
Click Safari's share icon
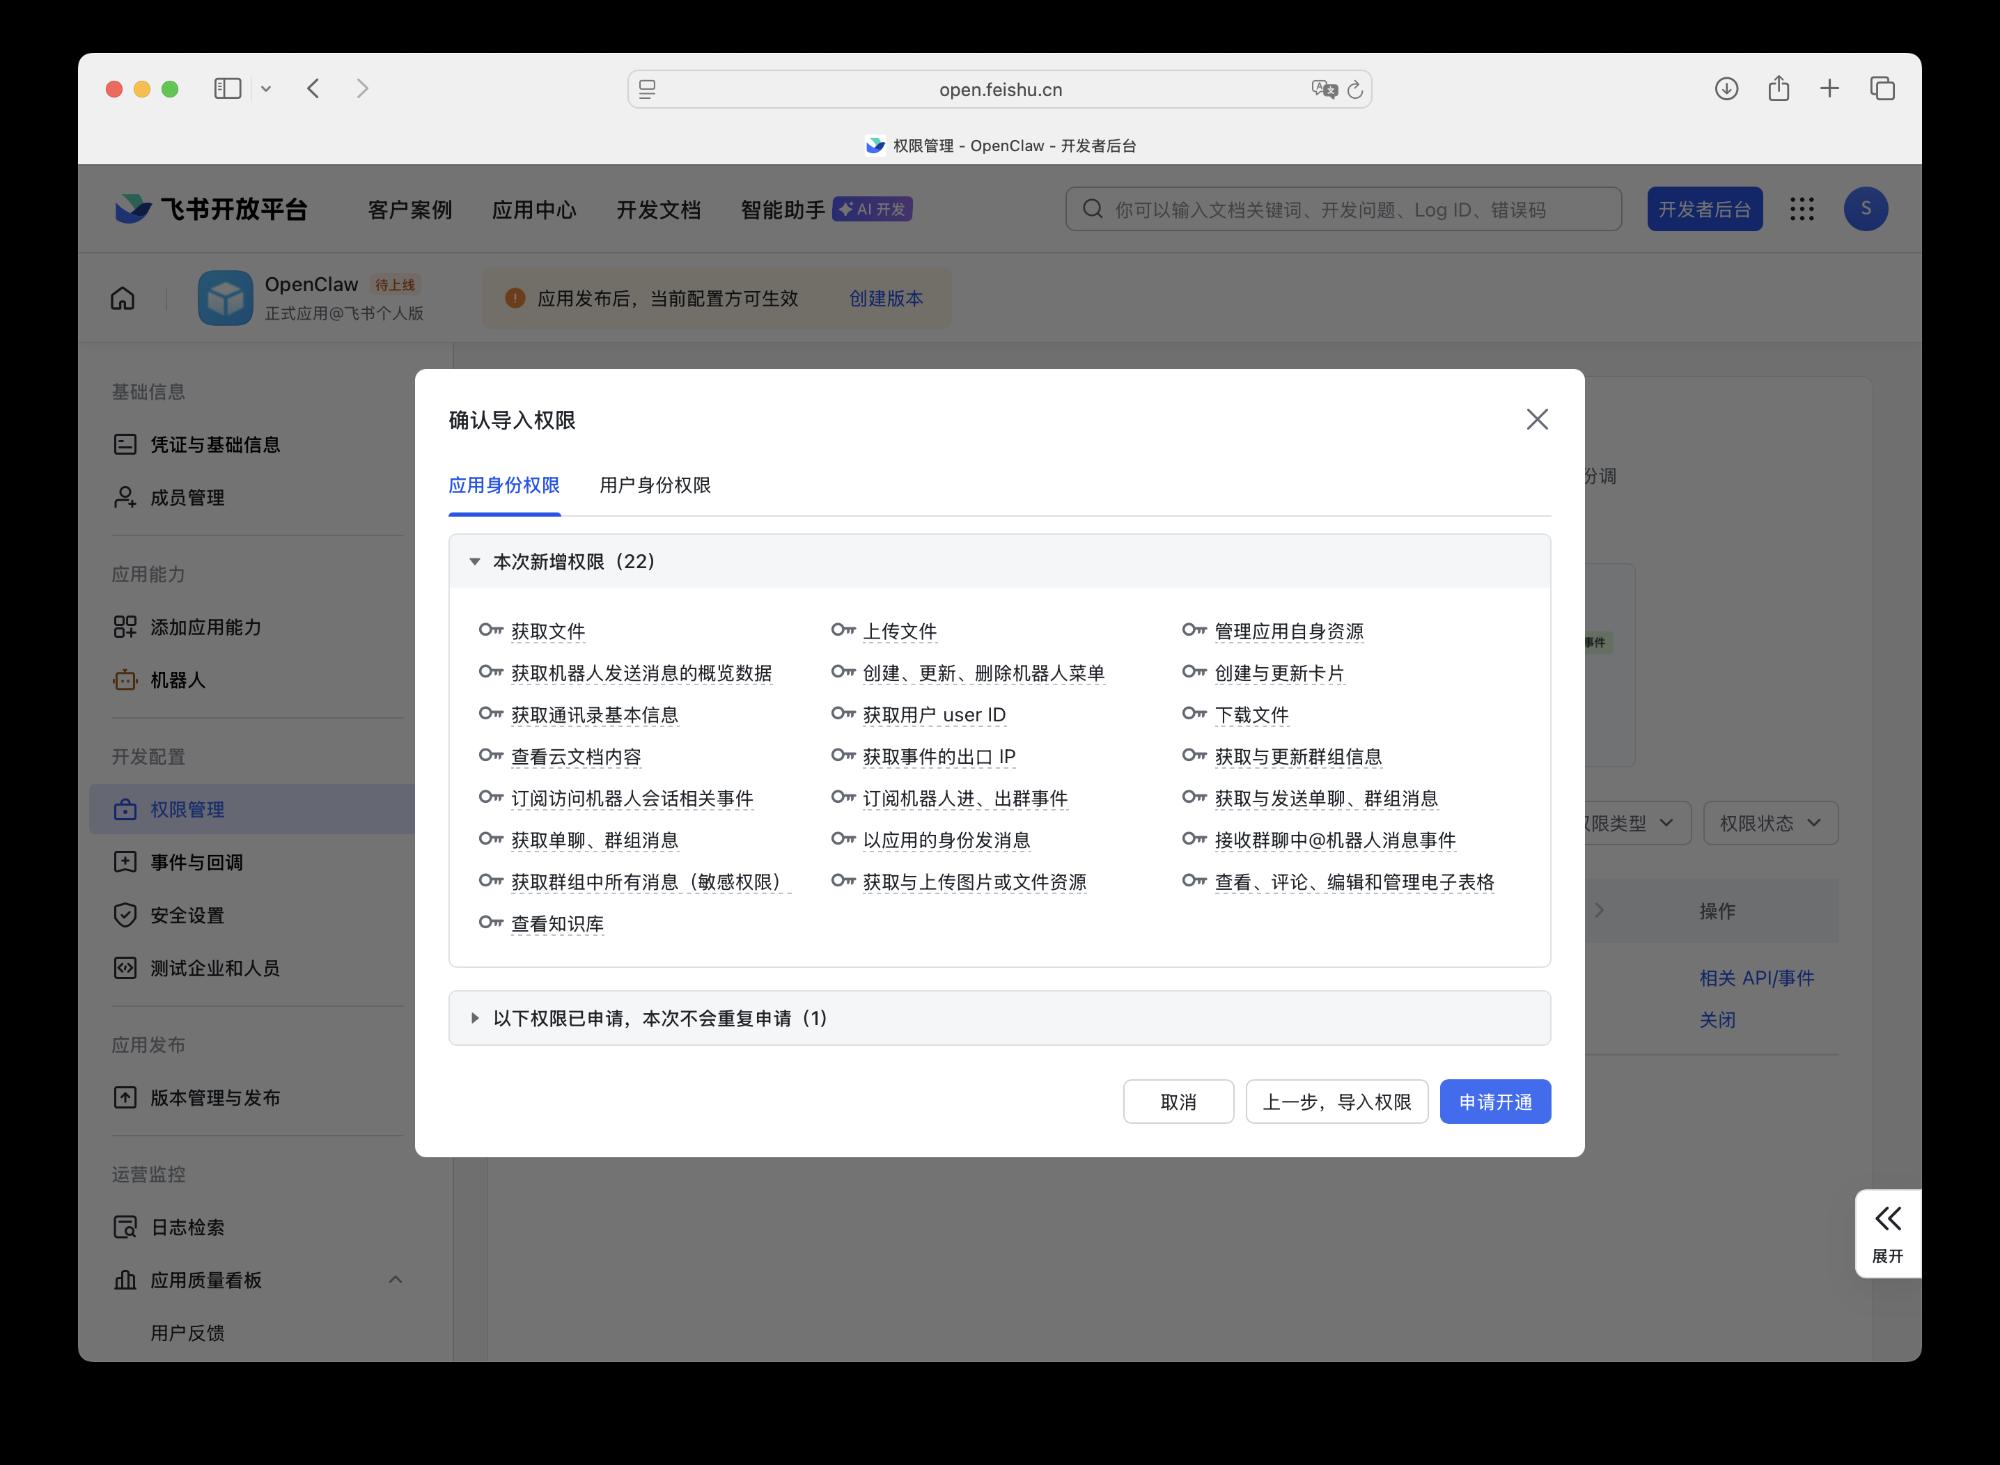[1778, 89]
